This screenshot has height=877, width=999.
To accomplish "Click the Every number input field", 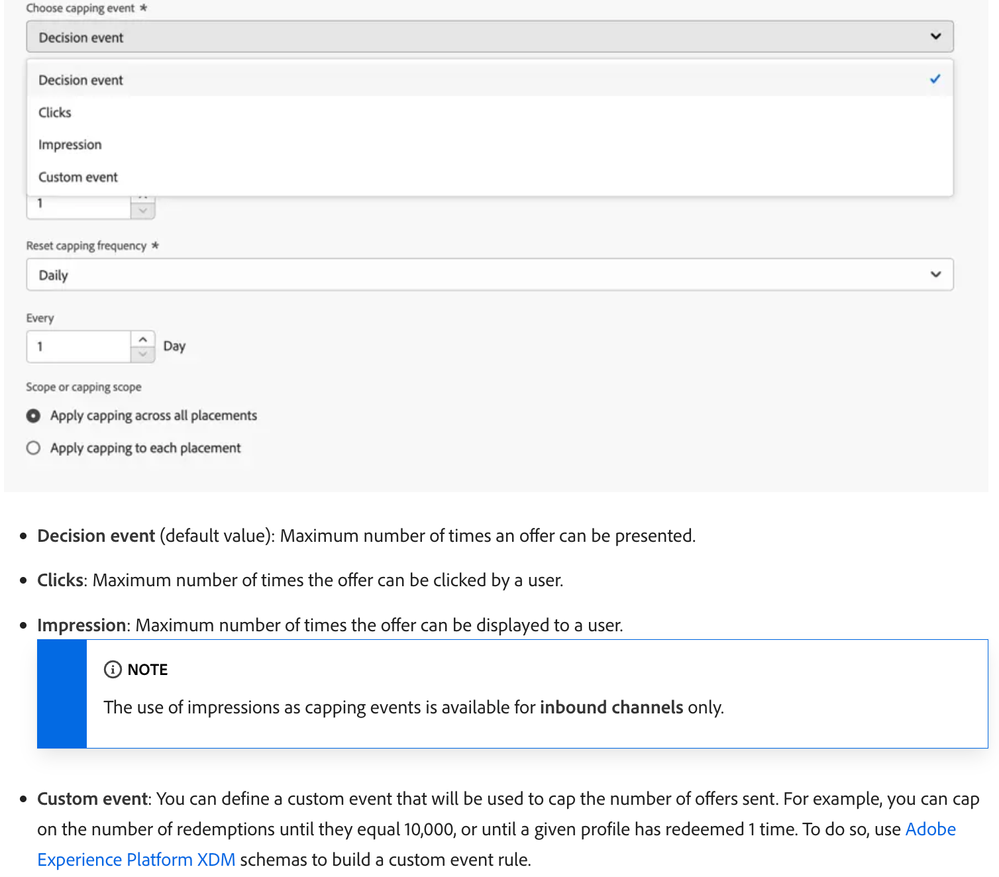I will [x=78, y=347].
